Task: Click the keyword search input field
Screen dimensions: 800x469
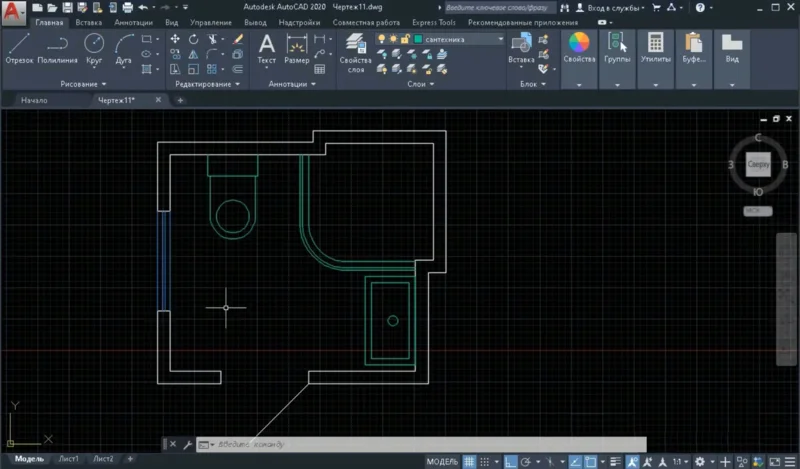Action: coord(498,7)
